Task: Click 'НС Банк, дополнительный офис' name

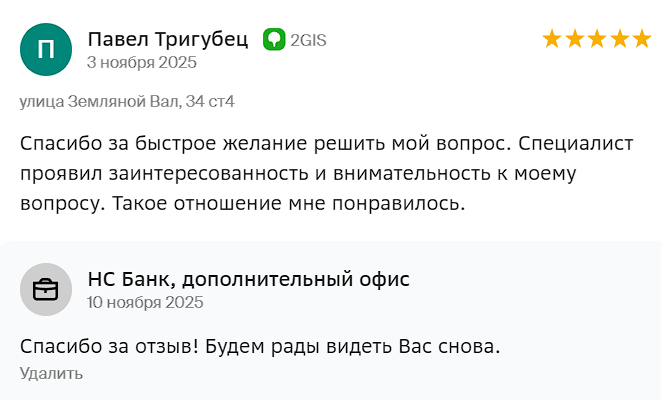Action: point(248,279)
